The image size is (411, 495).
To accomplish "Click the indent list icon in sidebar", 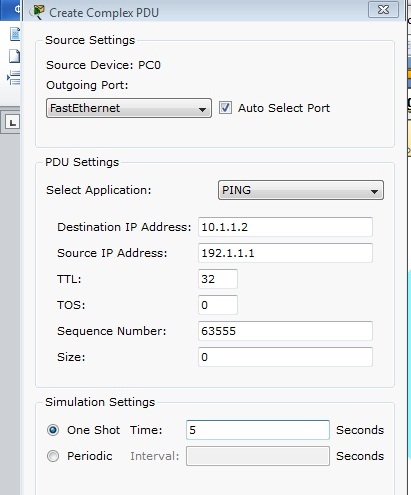I will (x=14, y=78).
